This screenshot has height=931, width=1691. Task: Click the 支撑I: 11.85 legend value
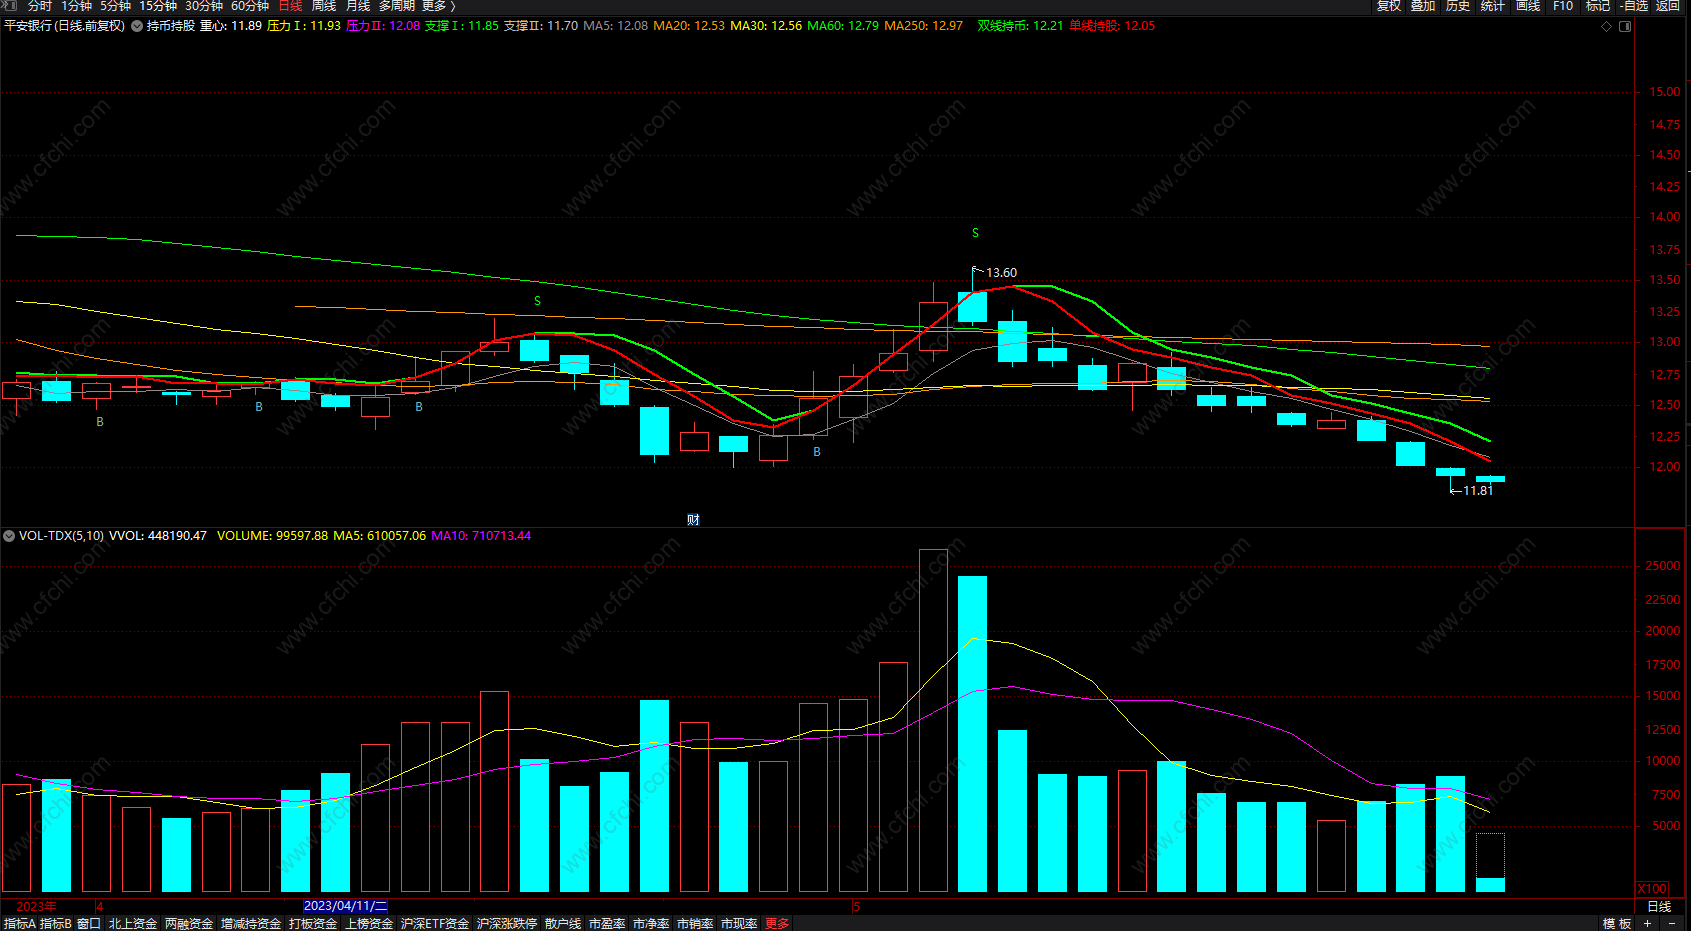click(462, 26)
